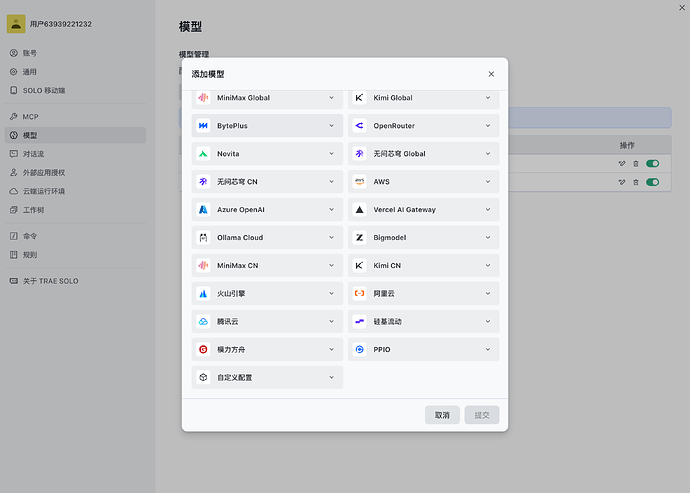
Task: Select the 腾讯云 label text
Action: pos(228,322)
